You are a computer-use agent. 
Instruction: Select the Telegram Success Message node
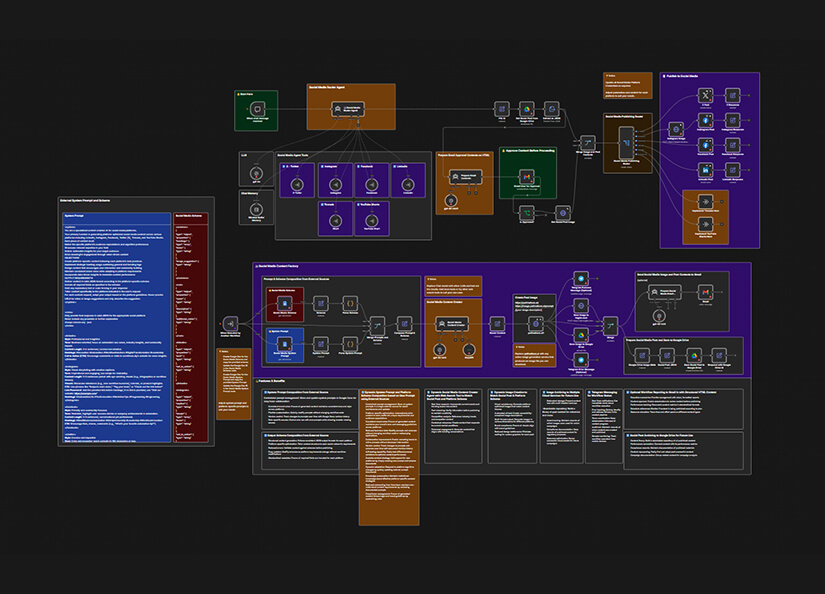point(581,279)
